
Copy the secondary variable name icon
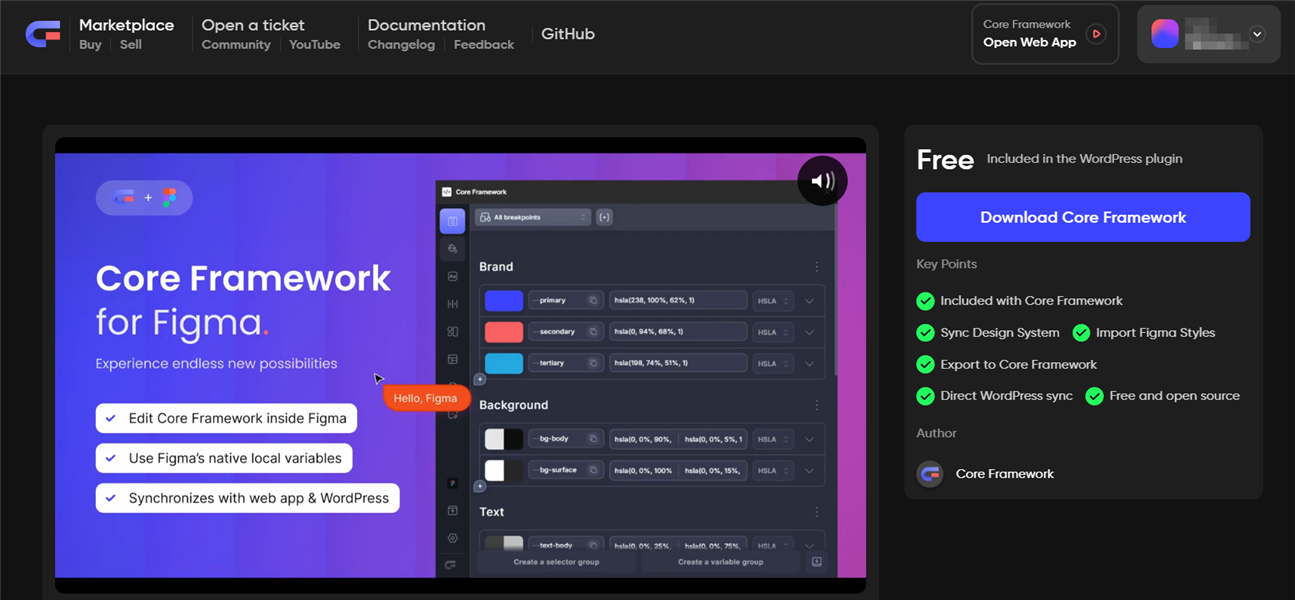click(593, 332)
